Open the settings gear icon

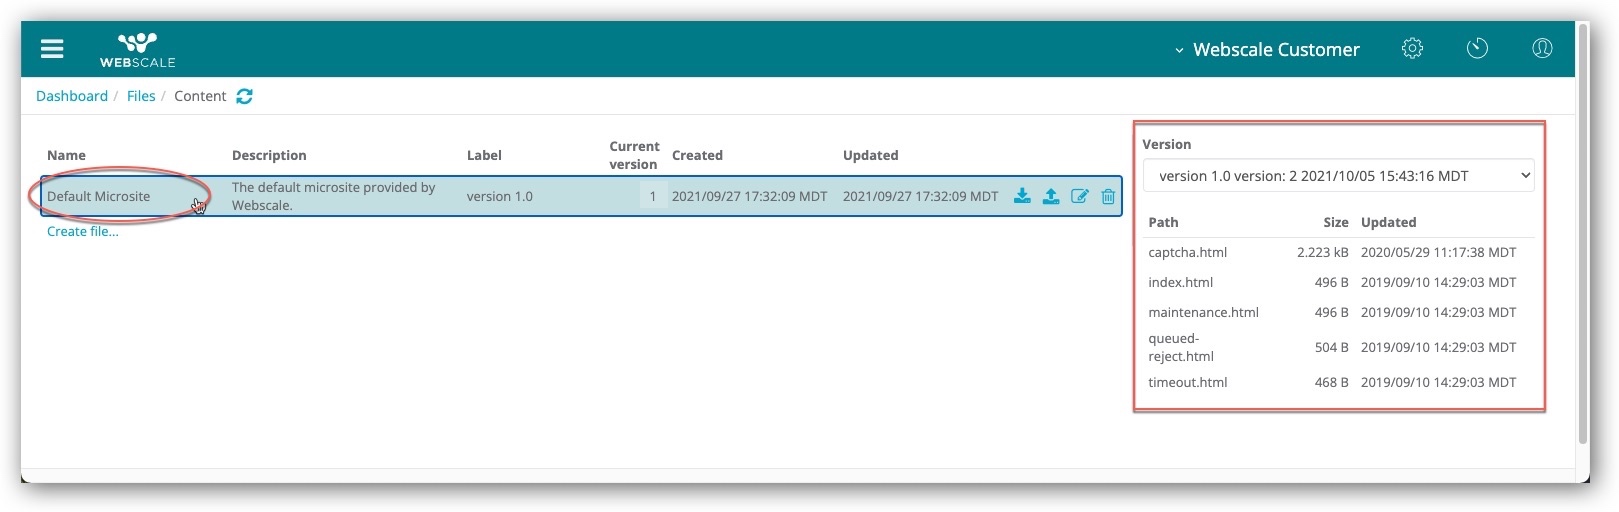point(1412,48)
